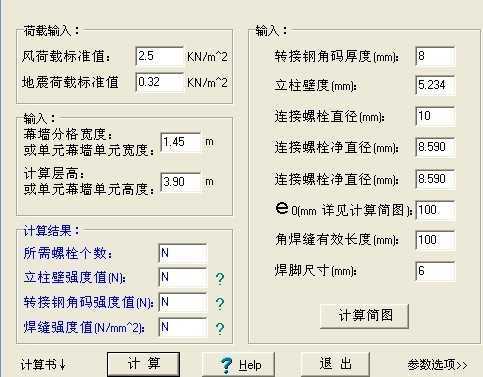Click the KN/m^2 unit after 风荷载
Screen dimensions: 483x377
pos(207,57)
